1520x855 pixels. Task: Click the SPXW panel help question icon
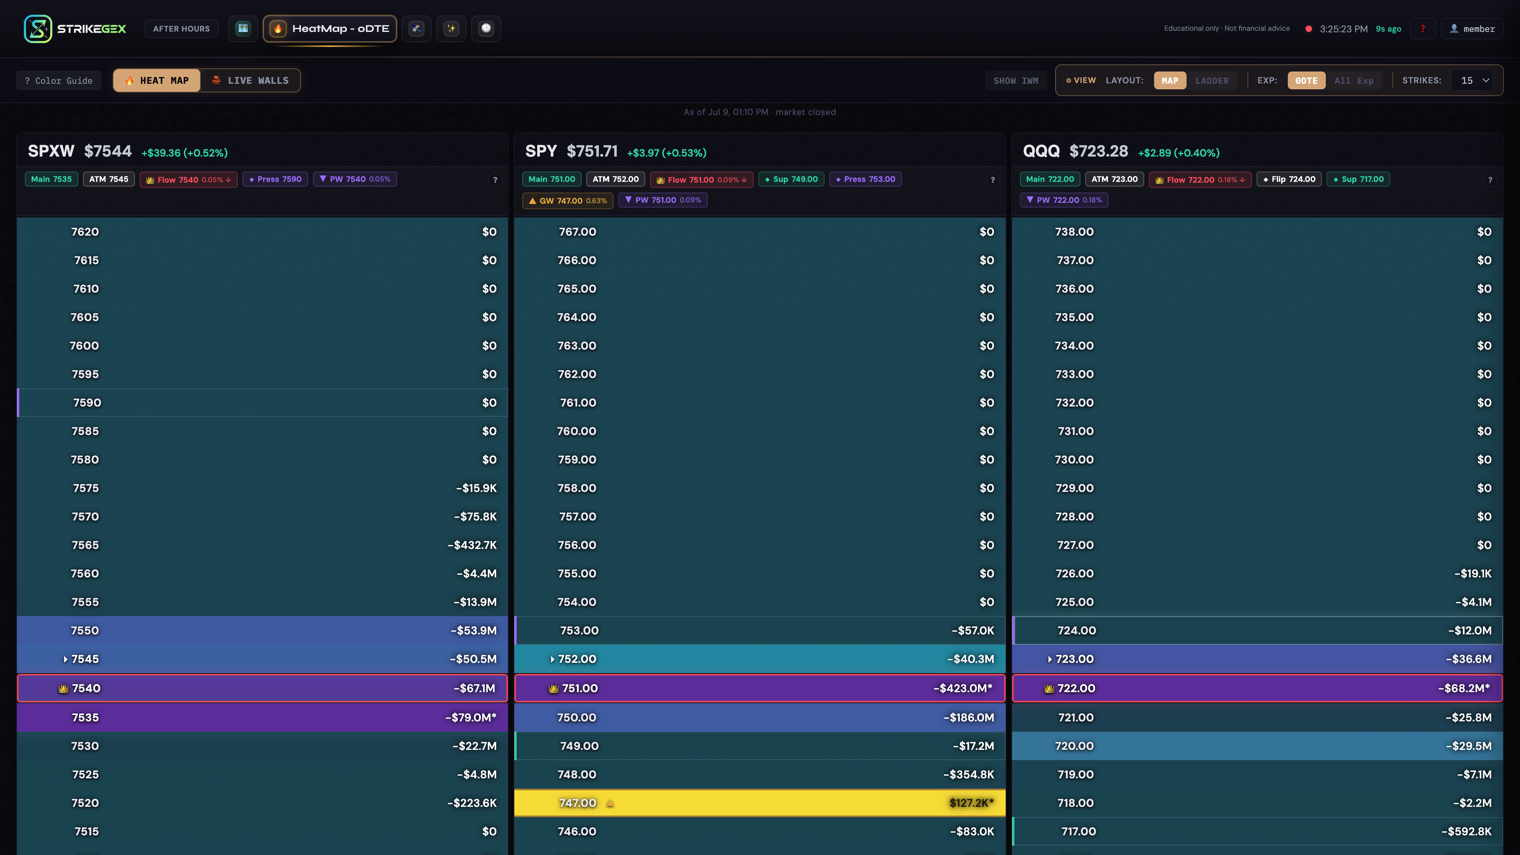[495, 180]
